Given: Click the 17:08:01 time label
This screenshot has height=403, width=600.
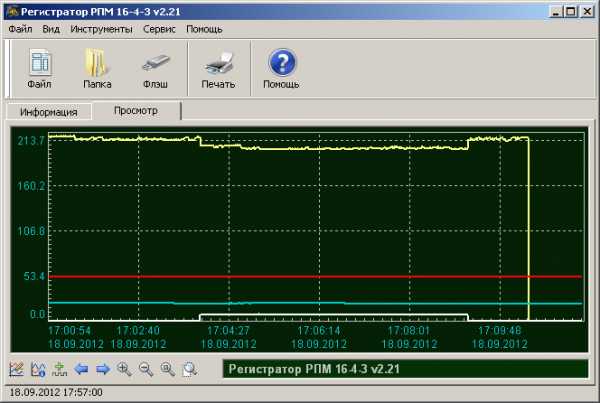Looking at the screenshot, I should point(409,330).
